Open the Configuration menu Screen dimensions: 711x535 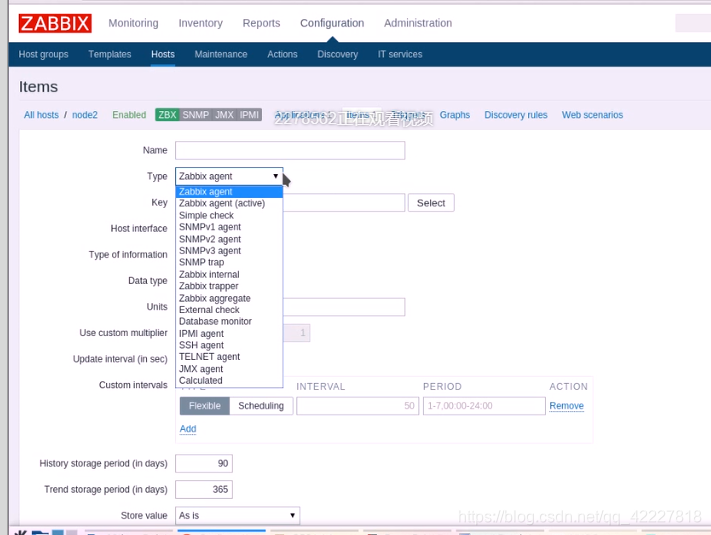tap(332, 23)
